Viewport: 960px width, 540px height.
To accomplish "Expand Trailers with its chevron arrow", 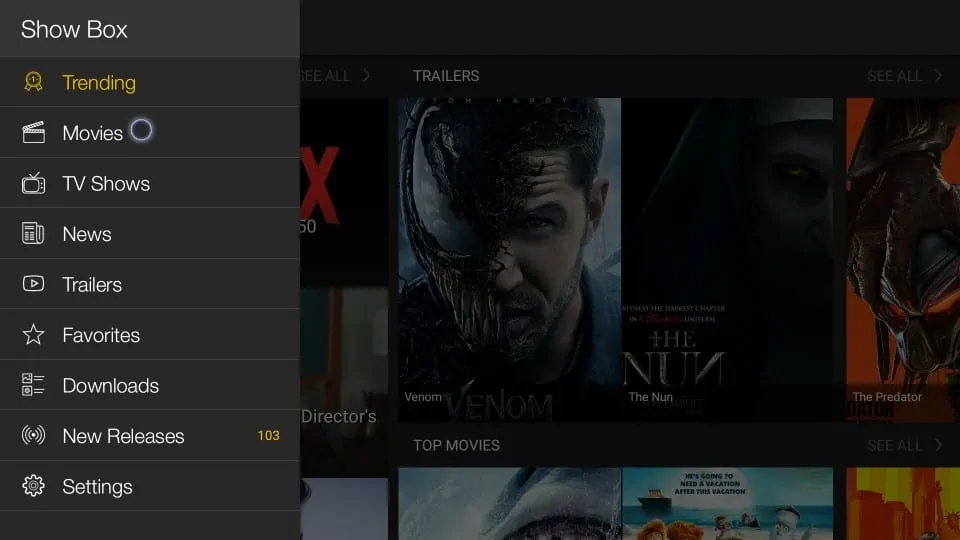I will (939, 76).
